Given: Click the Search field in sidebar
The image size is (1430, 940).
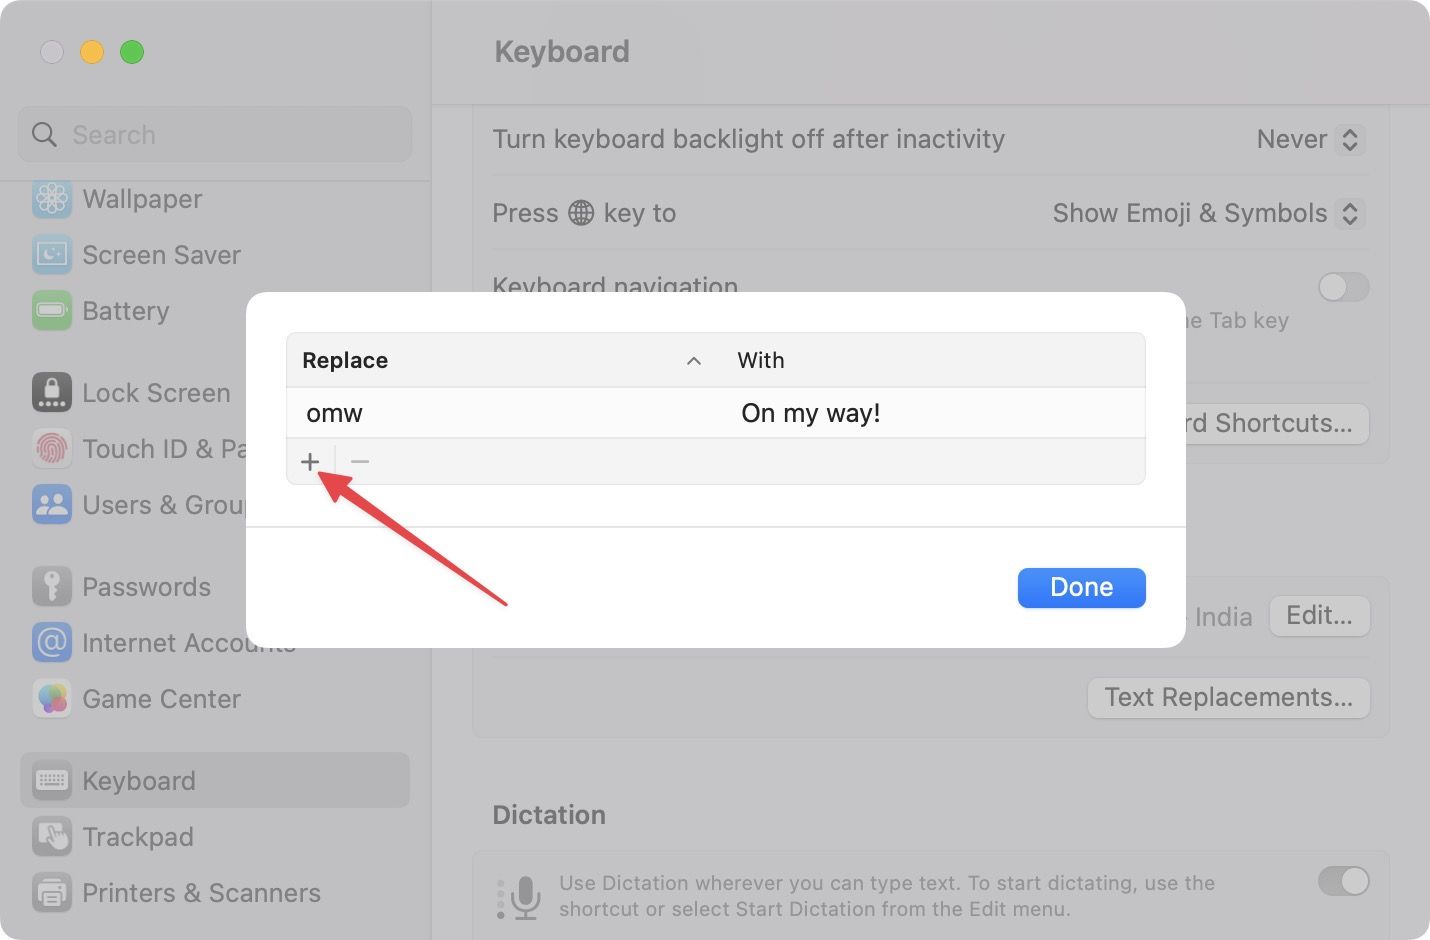Looking at the screenshot, I should click(215, 135).
